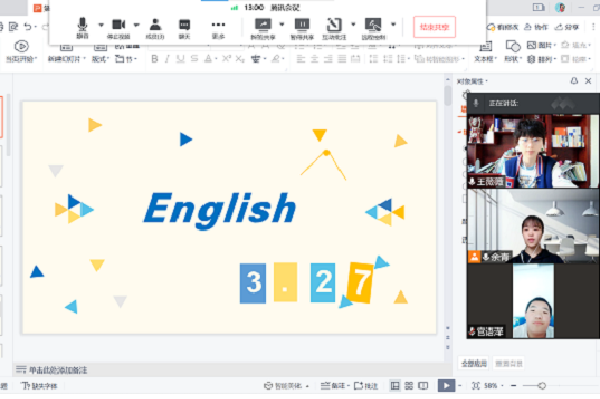Open the Arrange menu
The width and height of the screenshot is (600, 399).
540,59
